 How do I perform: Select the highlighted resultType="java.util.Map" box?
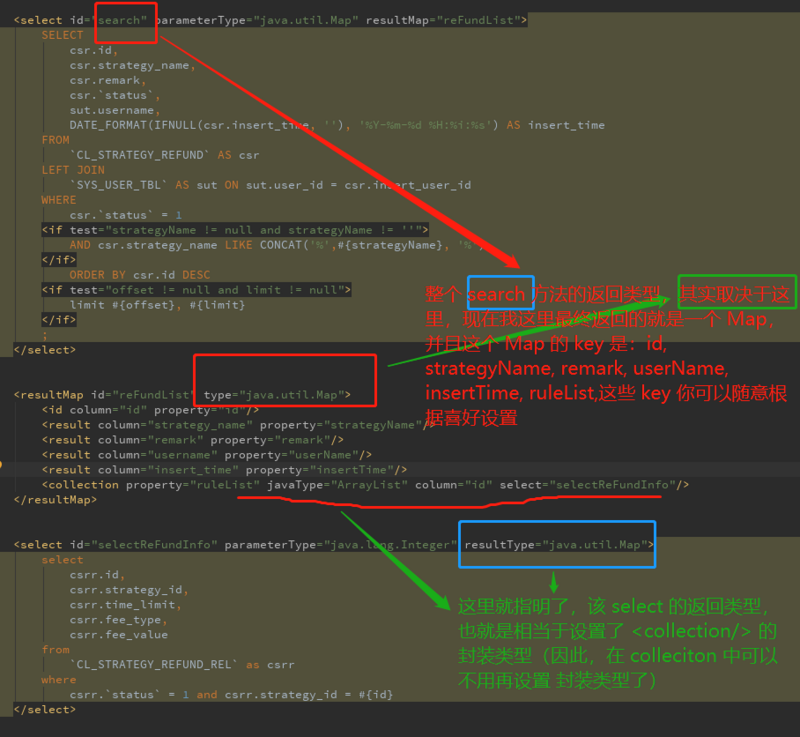click(x=556, y=544)
